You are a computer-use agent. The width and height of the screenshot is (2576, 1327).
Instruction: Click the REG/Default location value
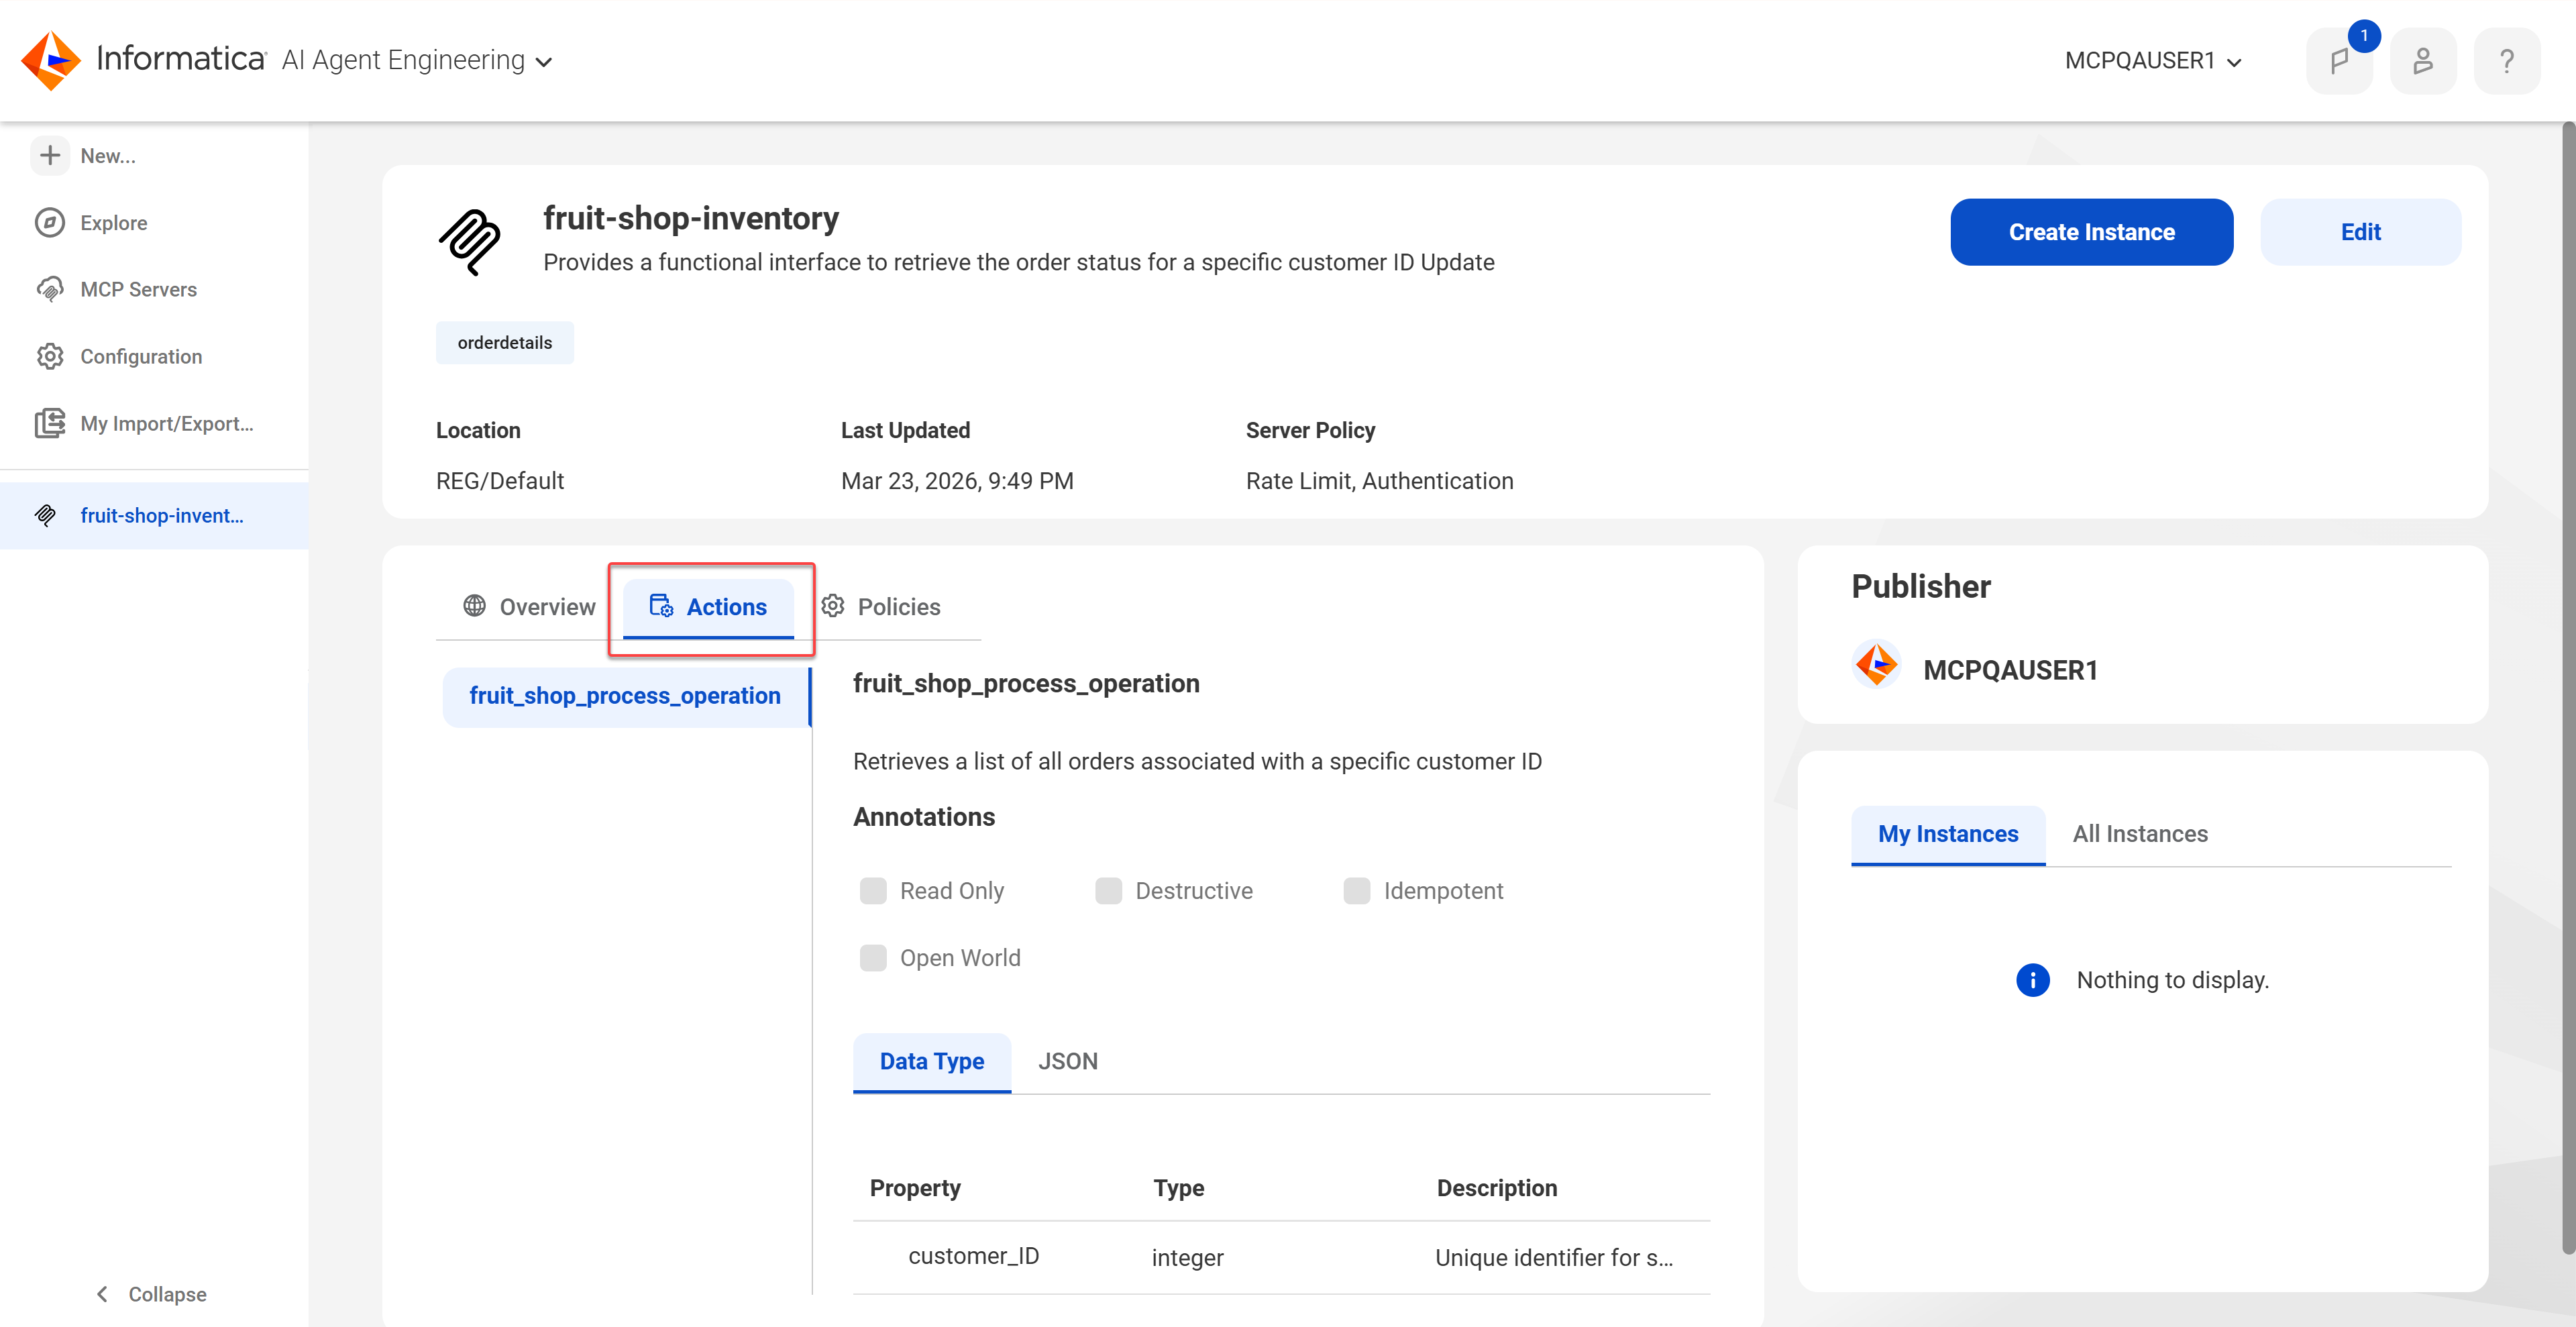pos(500,481)
